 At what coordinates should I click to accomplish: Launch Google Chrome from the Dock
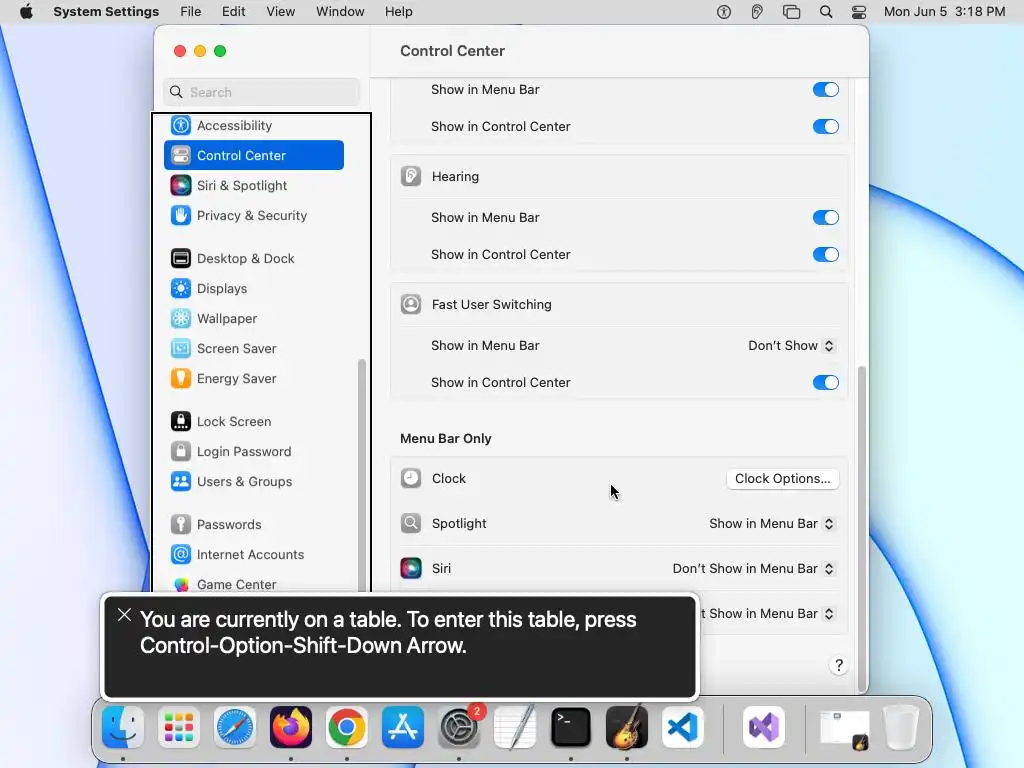347,728
